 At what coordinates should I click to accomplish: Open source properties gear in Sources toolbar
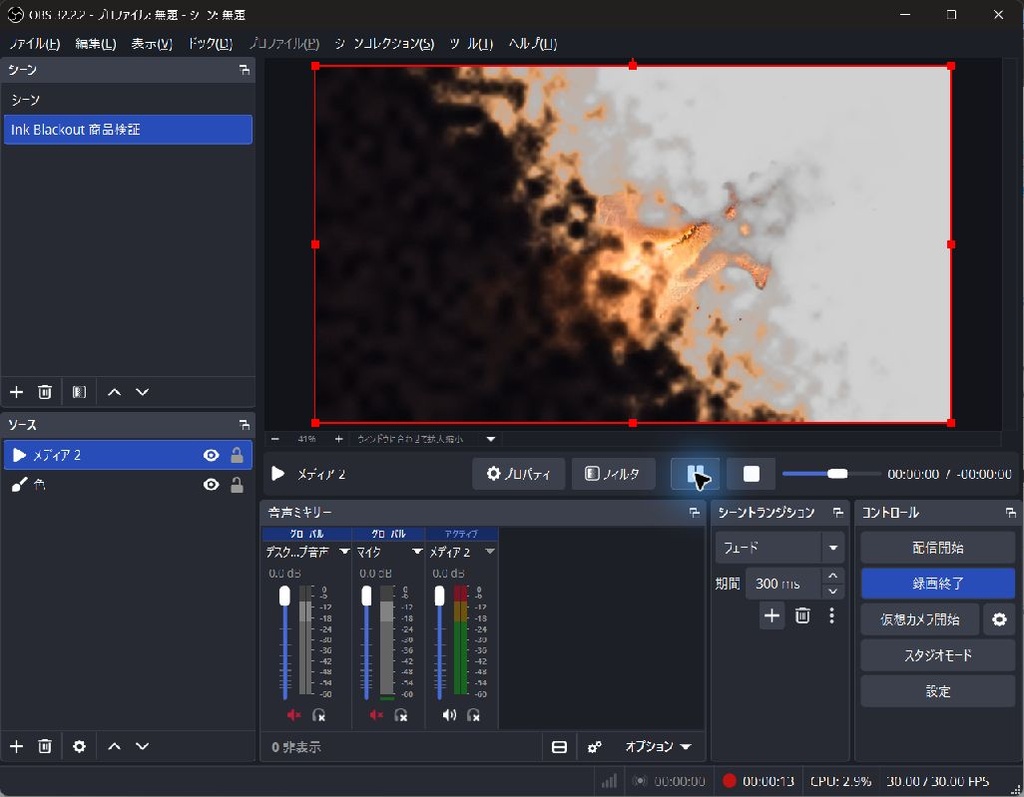coord(79,746)
